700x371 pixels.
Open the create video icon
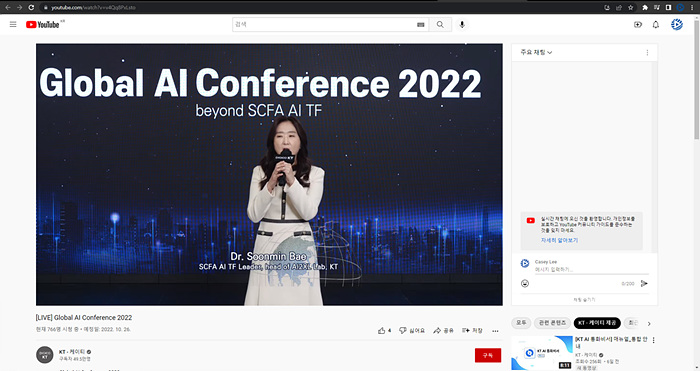pos(638,25)
